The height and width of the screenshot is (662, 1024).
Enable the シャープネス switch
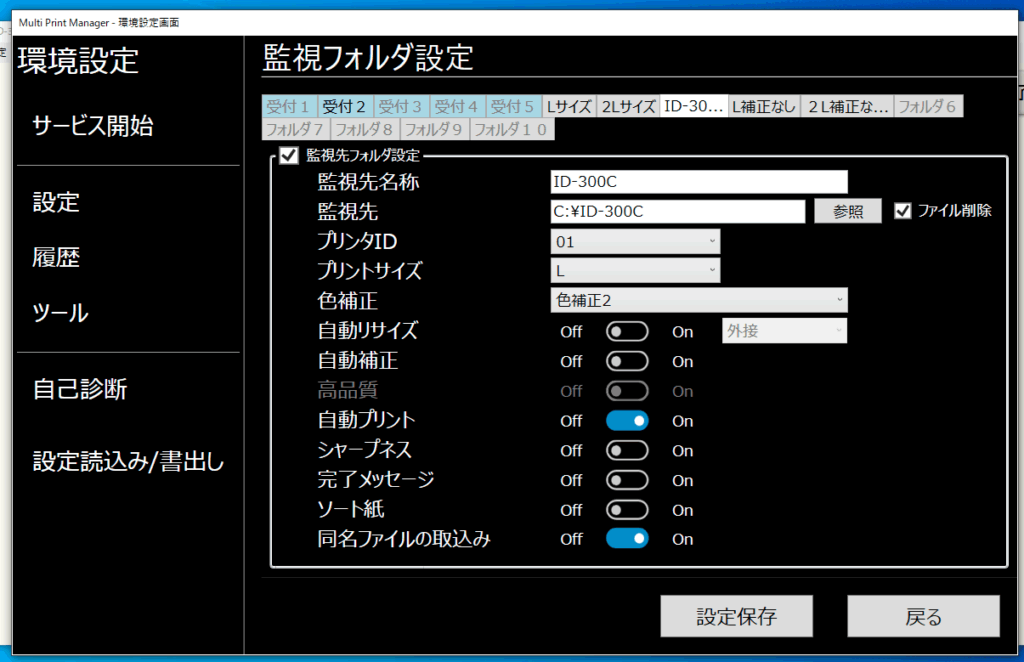(627, 451)
